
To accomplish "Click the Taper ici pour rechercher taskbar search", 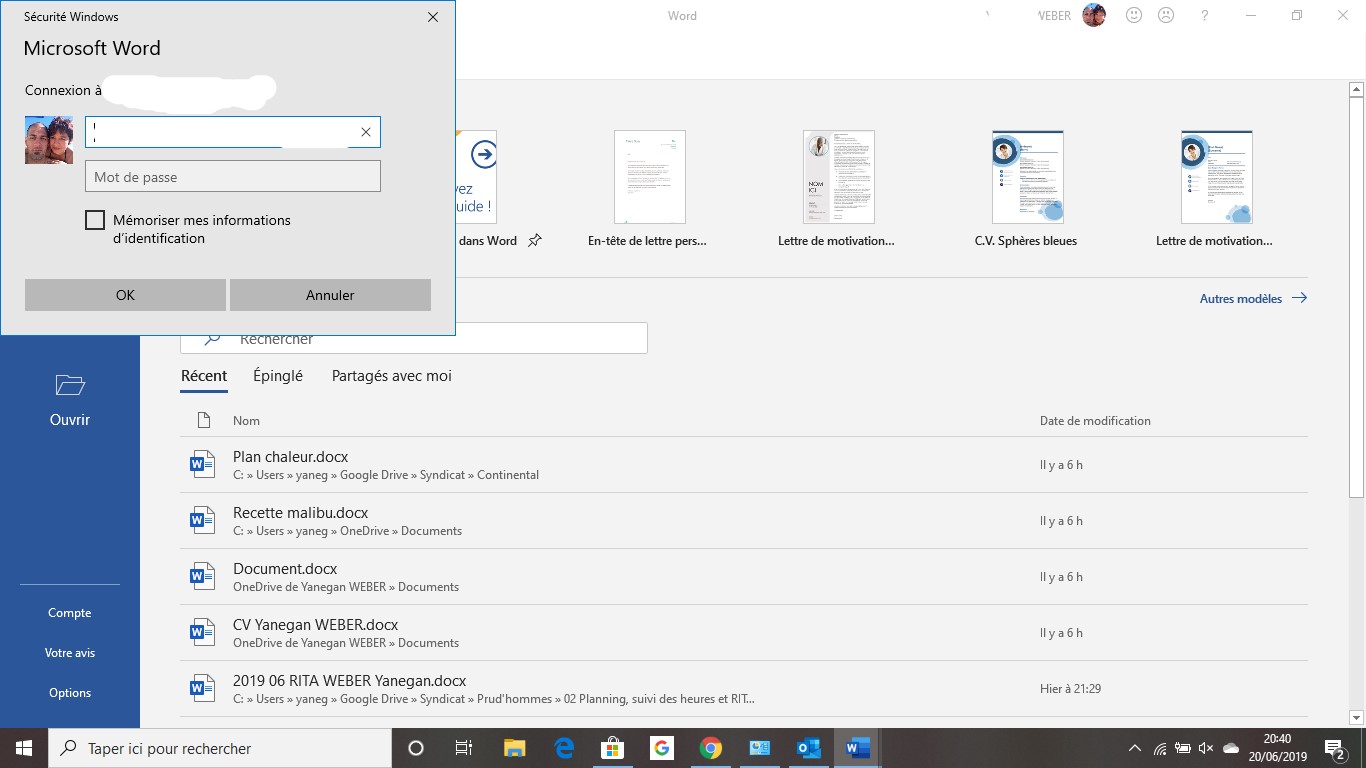I will tap(220, 748).
